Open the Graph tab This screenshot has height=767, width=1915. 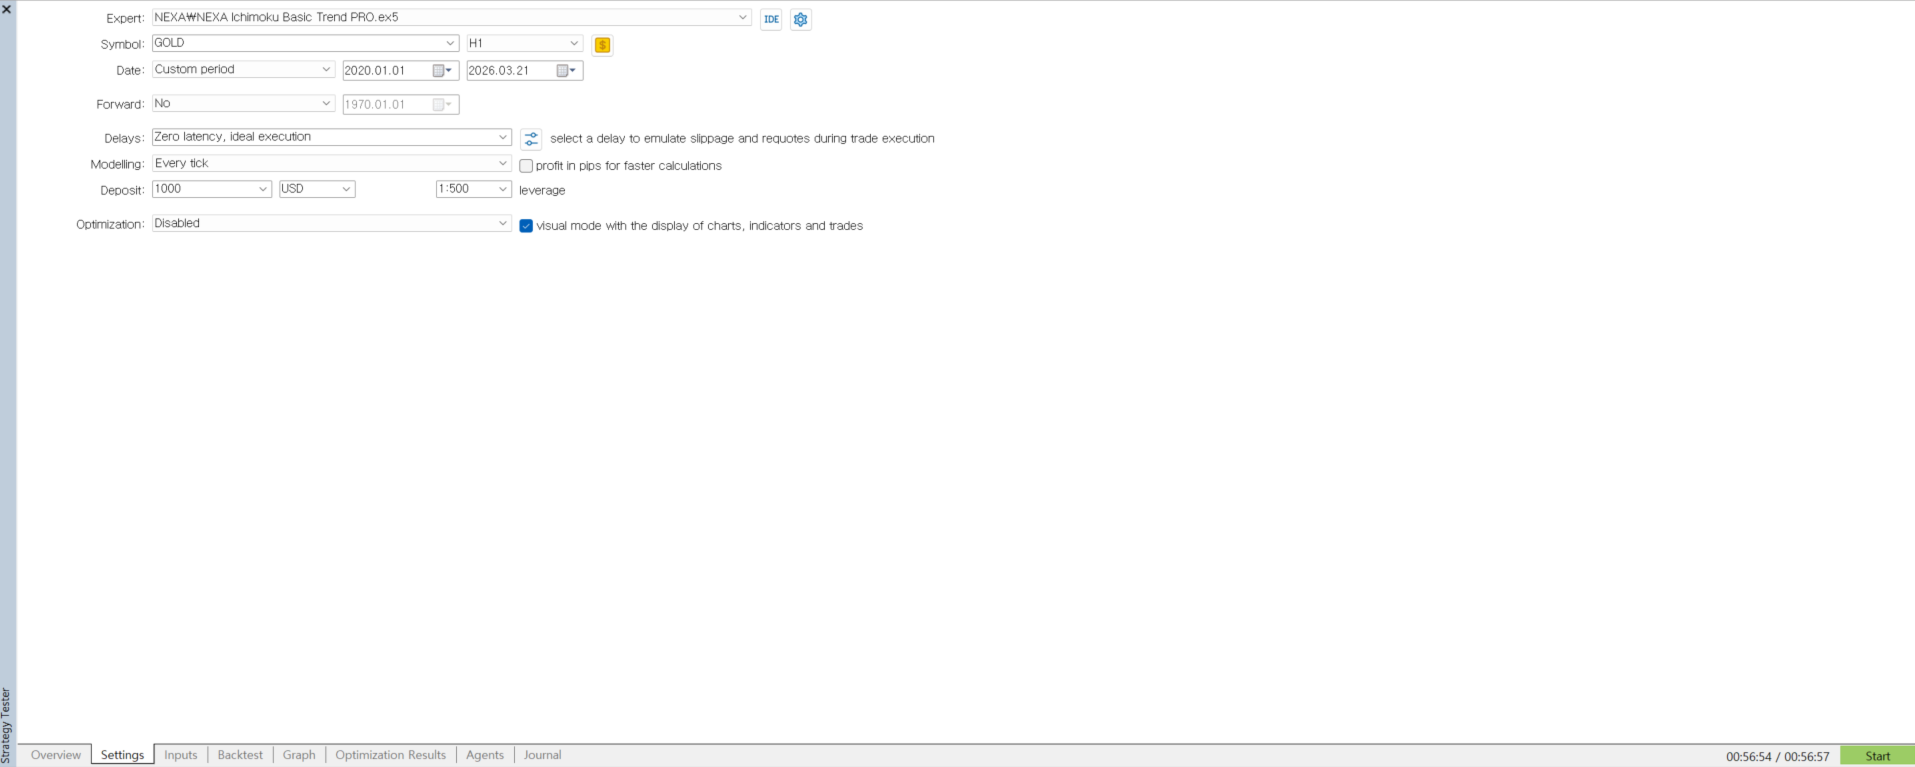[x=299, y=755]
